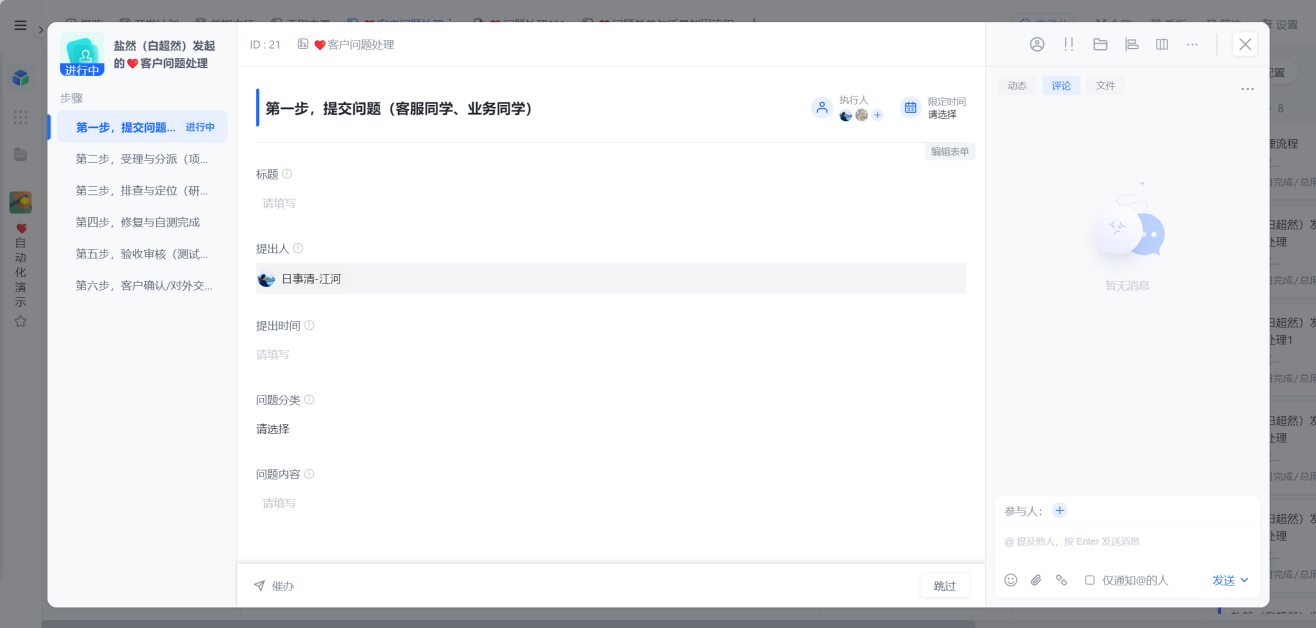Select step 第六步，客户确认/对外交
The height and width of the screenshot is (628, 1316).
(x=142, y=285)
